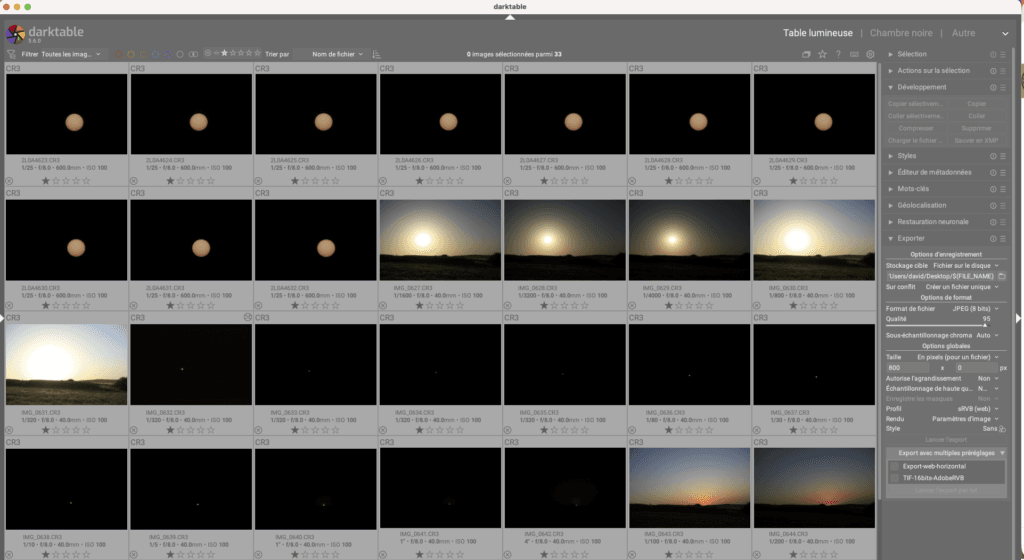
Task: Click the darktable logo
Action: [15, 34]
